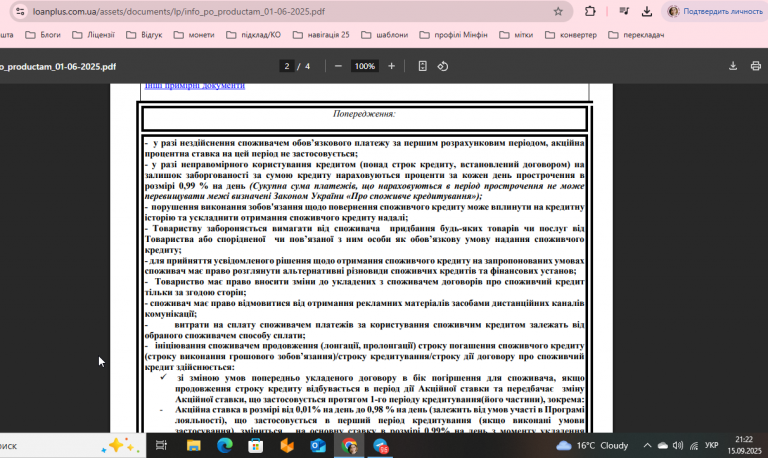Switch the УКР input language

point(711,445)
